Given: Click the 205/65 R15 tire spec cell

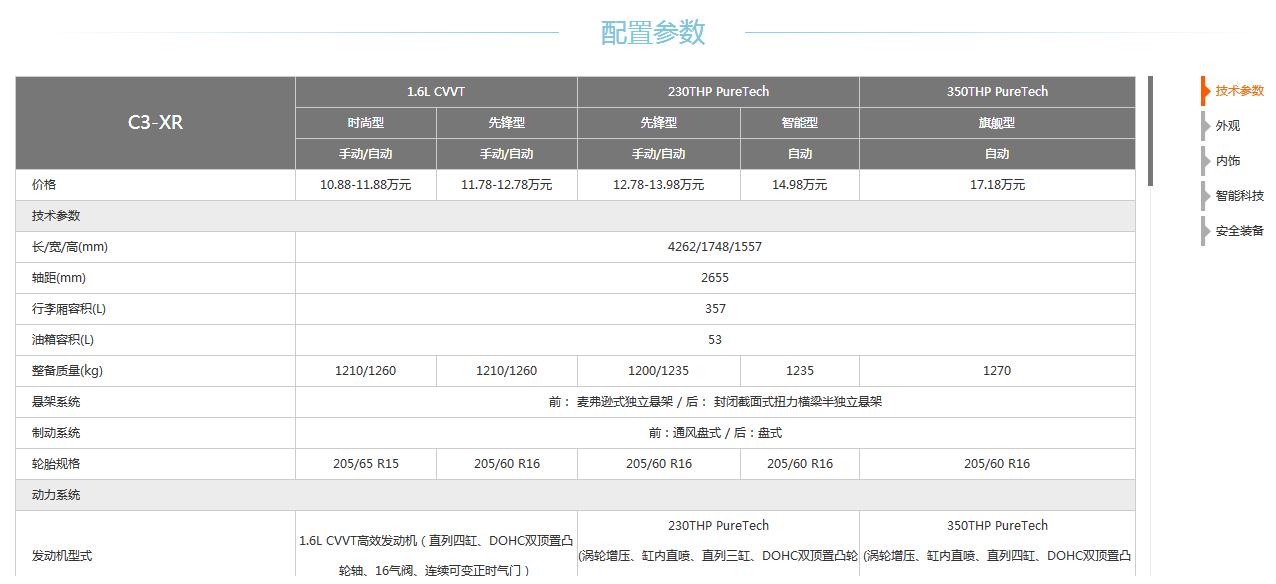Looking at the screenshot, I should [365, 464].
